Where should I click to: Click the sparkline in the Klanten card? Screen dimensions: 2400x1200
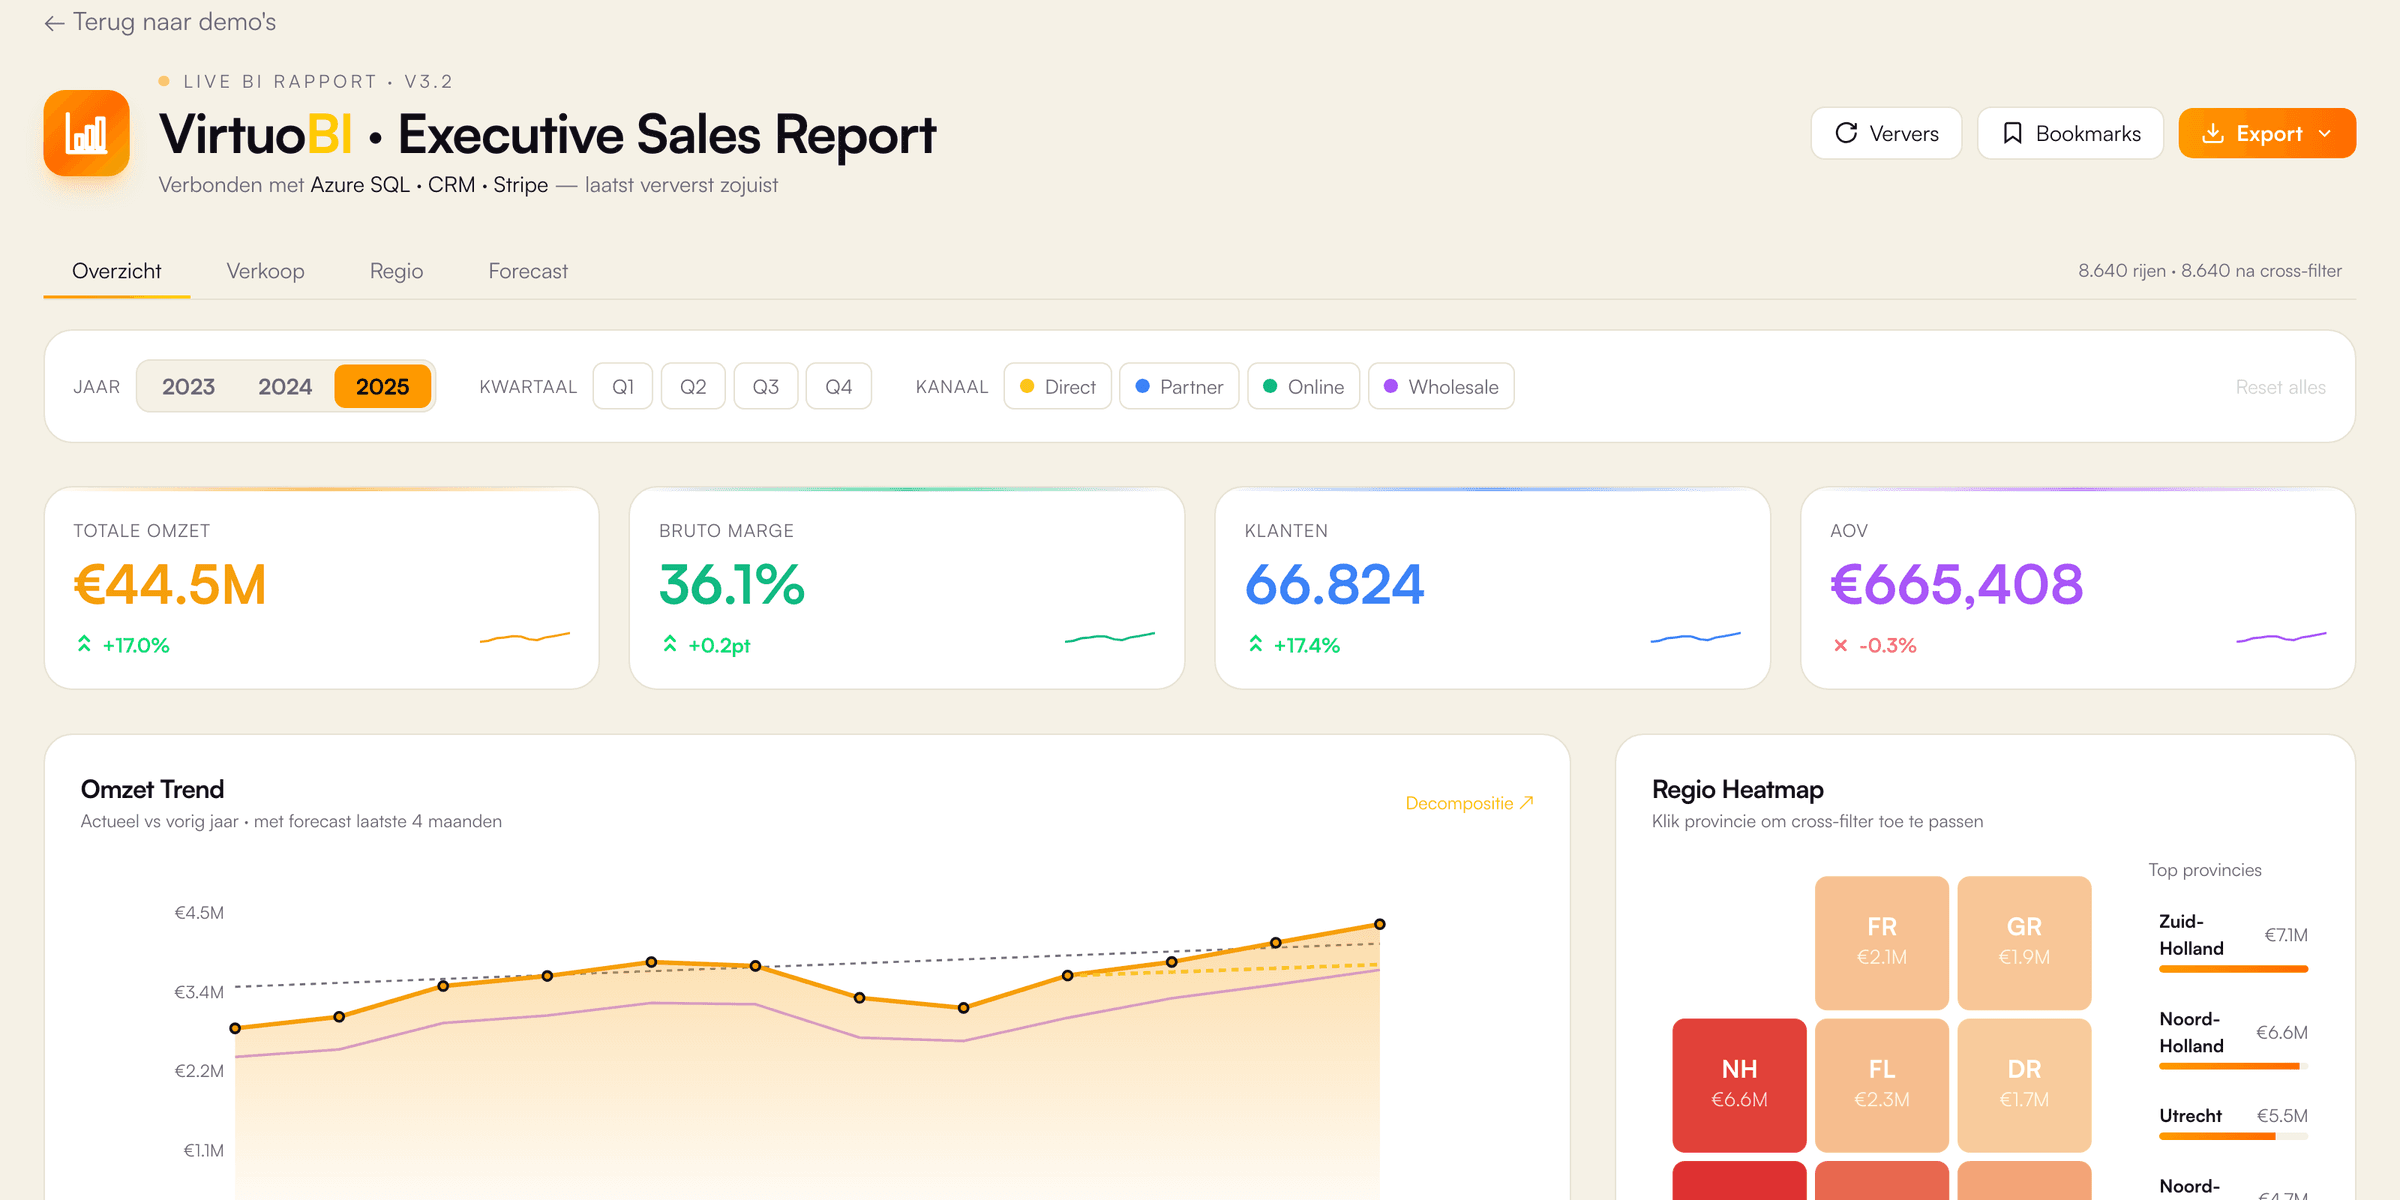1696,637
